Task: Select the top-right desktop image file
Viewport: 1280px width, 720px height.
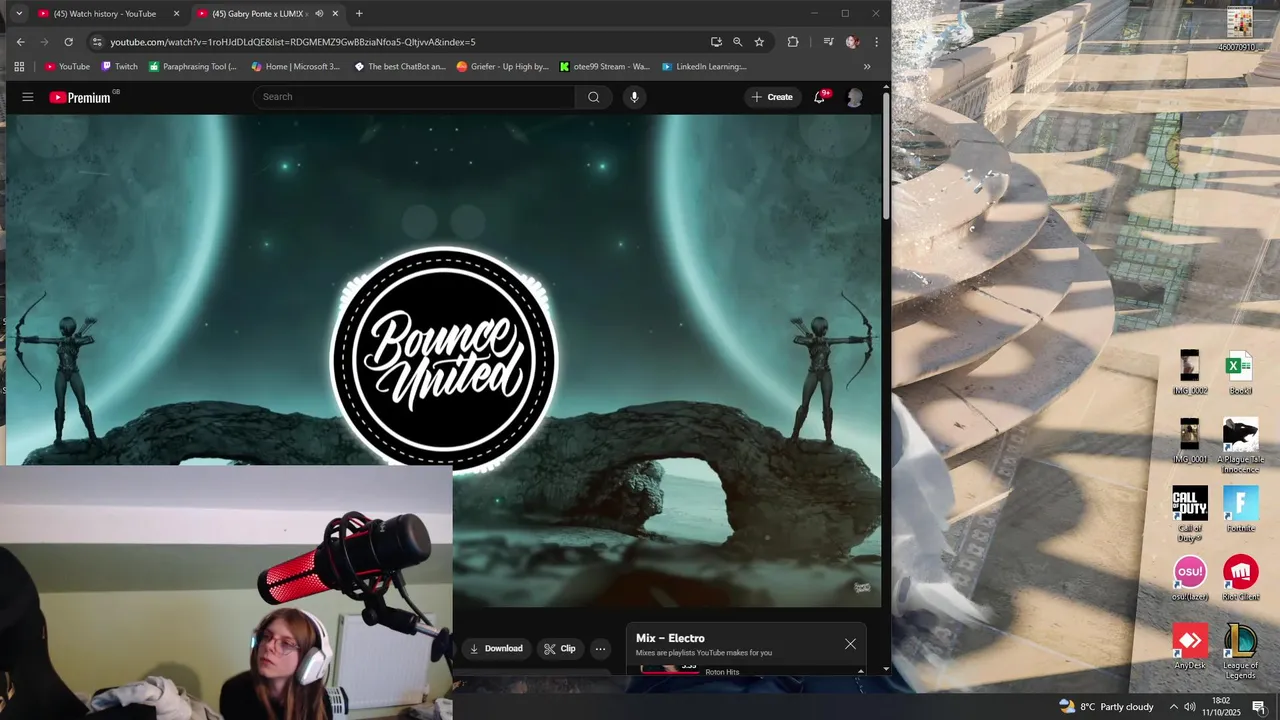Action: tap(1240, 29)
